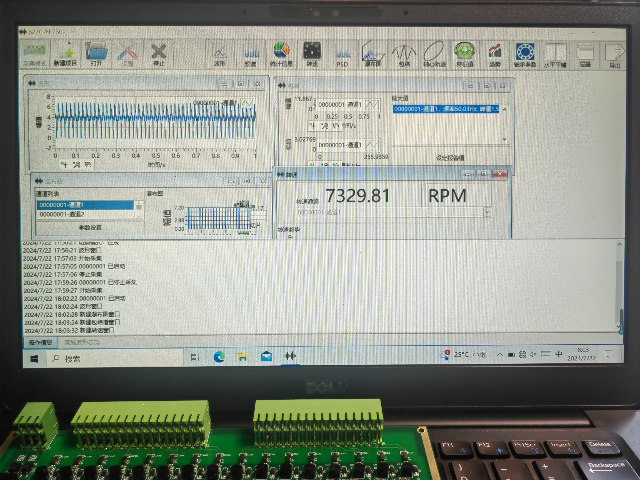Click the weather 25°C taskbar widget
The width and height of the screenshot is (640, 480).
[463, 354]
